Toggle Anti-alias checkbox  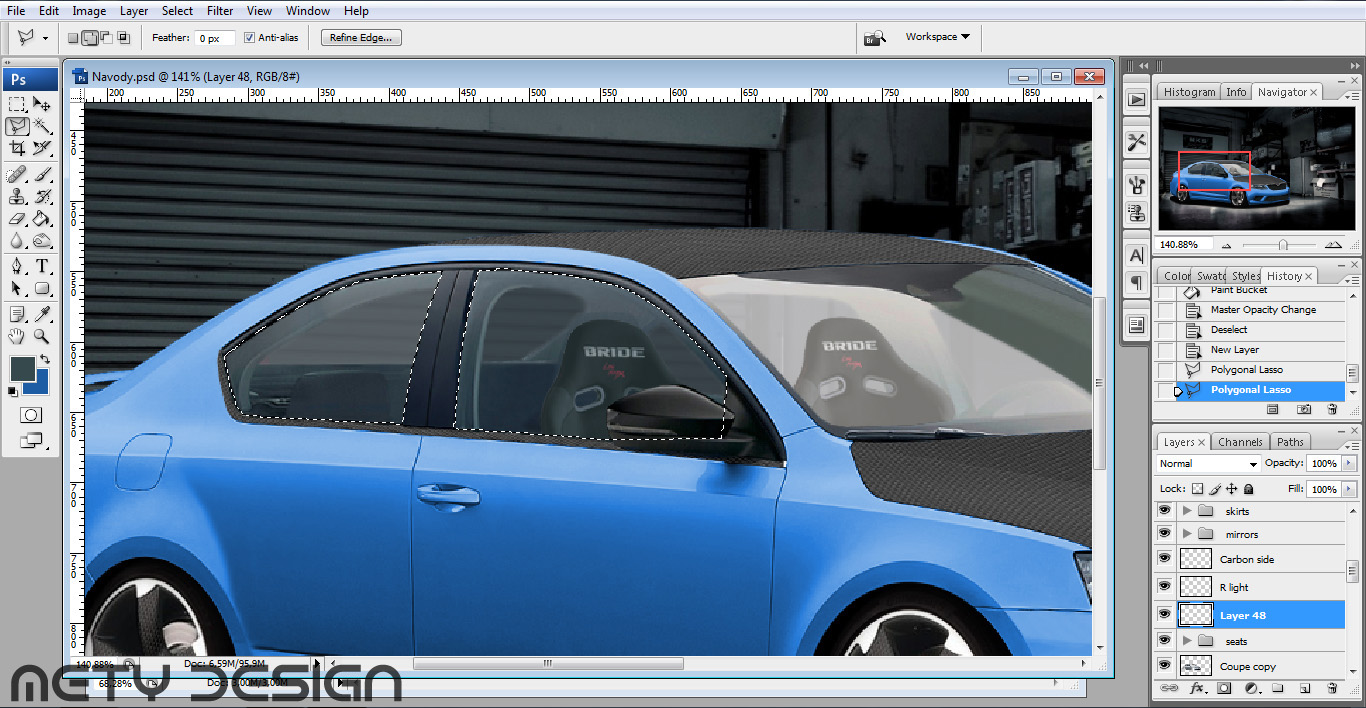(249, 38)
